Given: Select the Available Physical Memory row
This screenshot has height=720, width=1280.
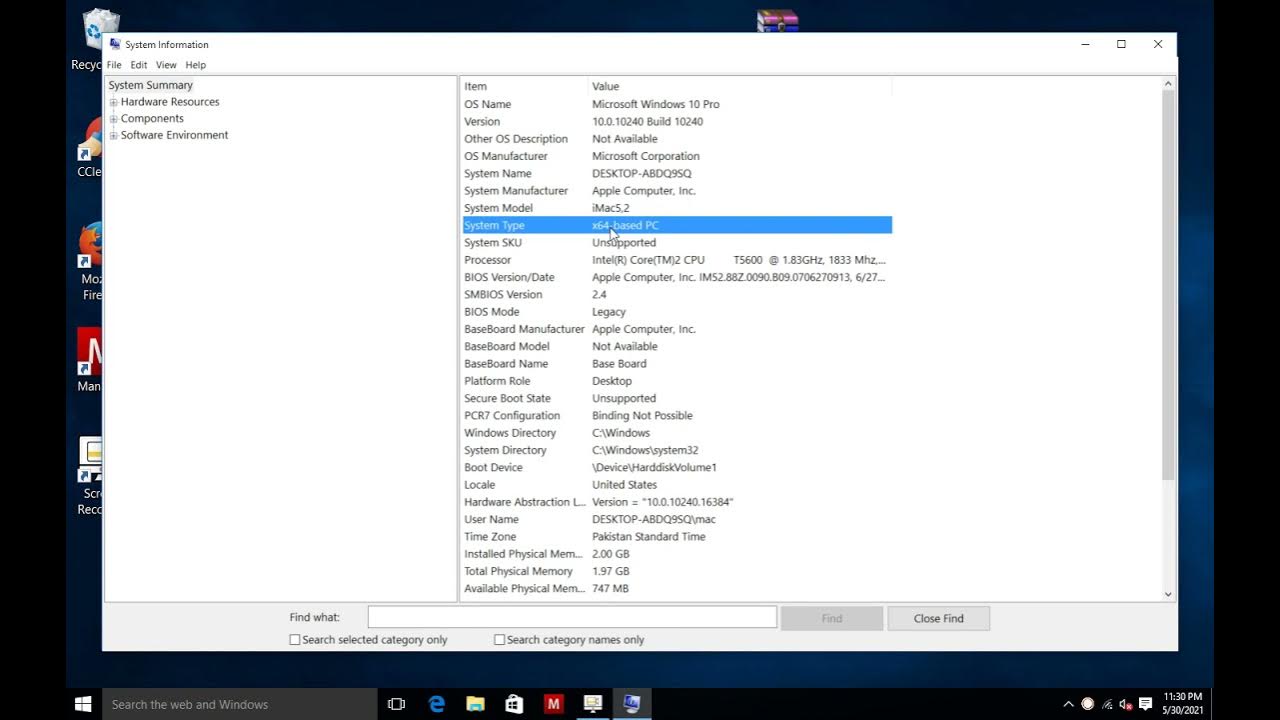Looking at the screenshot, I should click(677, 589).
